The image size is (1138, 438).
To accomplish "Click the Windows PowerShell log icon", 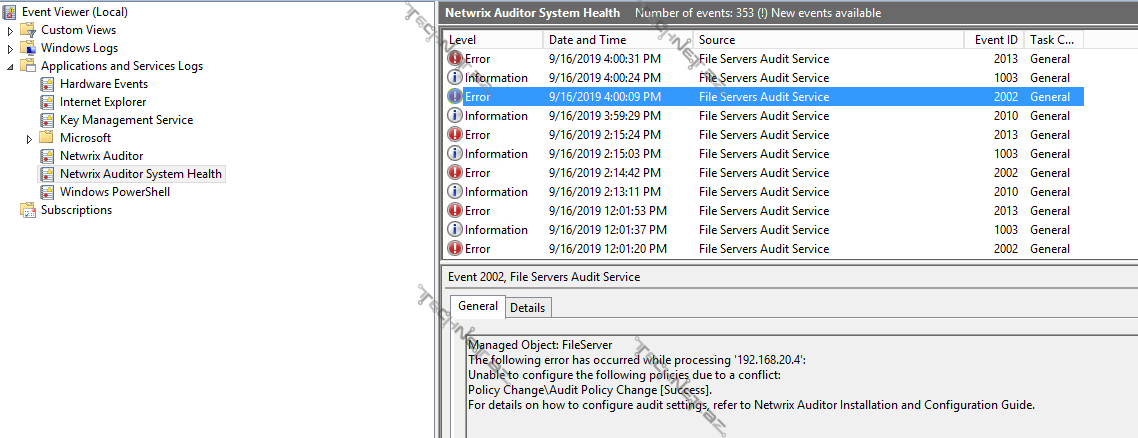I will [47, 192].
